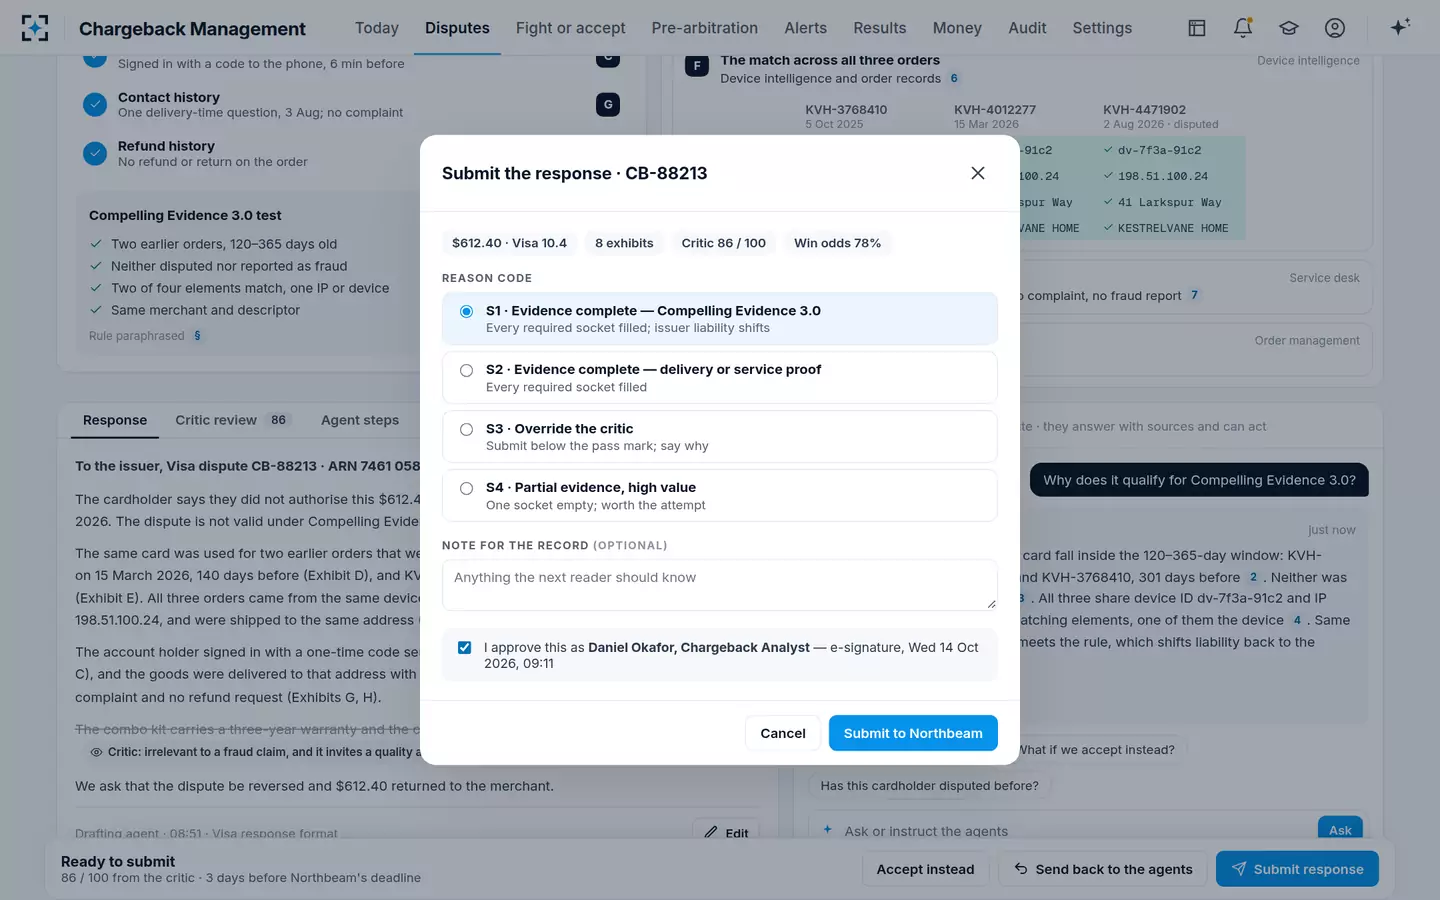Viewport: 1440px width, 900px height.
Task: Switch to the Agent steps tab
Action: coord(360,420)
